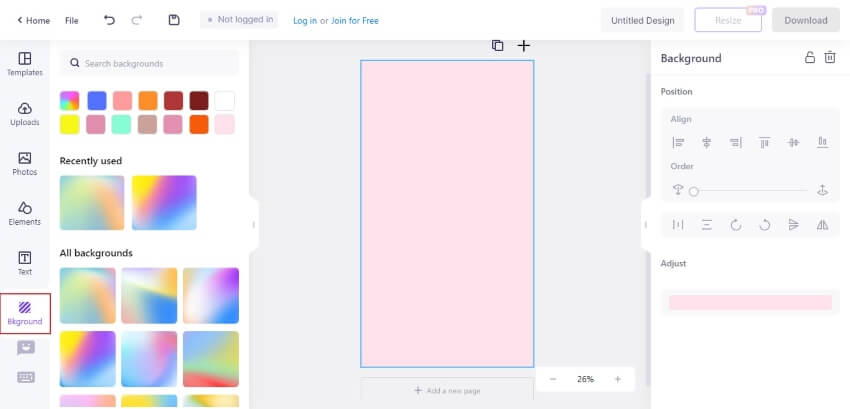The height and width of the screenshot is (409, 850).
Task: Distribute horizontally
Action: point(678,225)
